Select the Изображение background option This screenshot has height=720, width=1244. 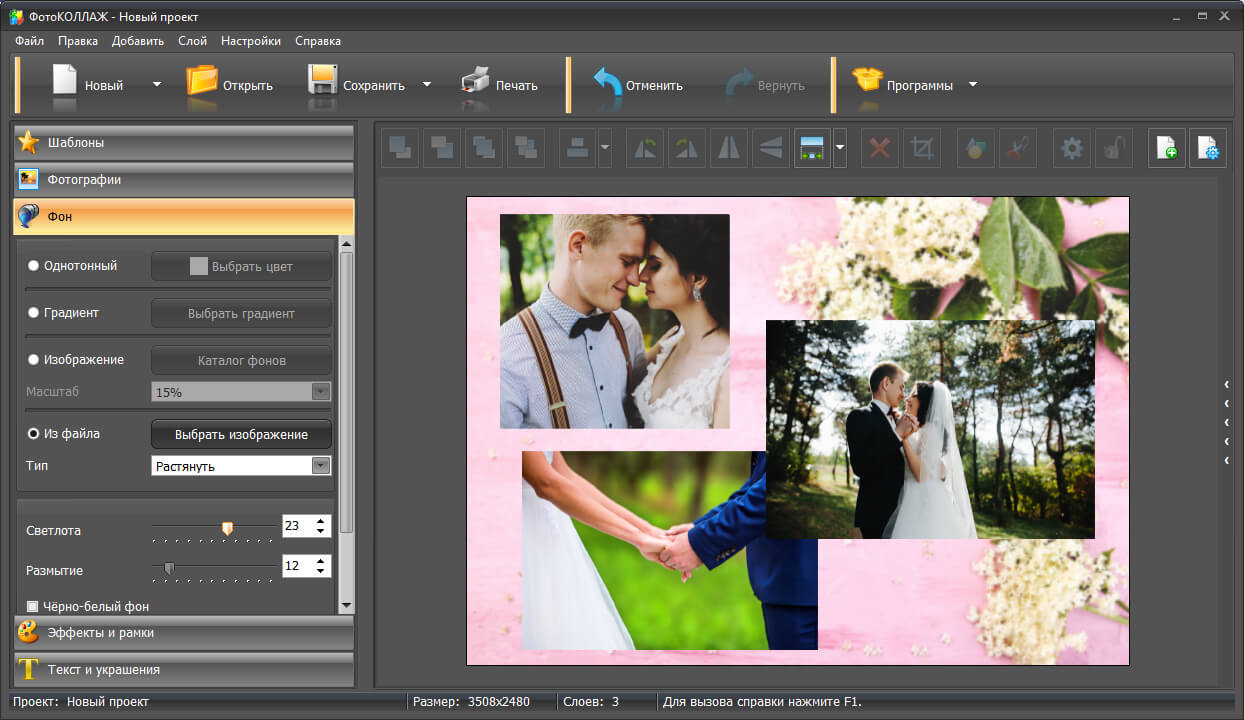click(76, 360)
